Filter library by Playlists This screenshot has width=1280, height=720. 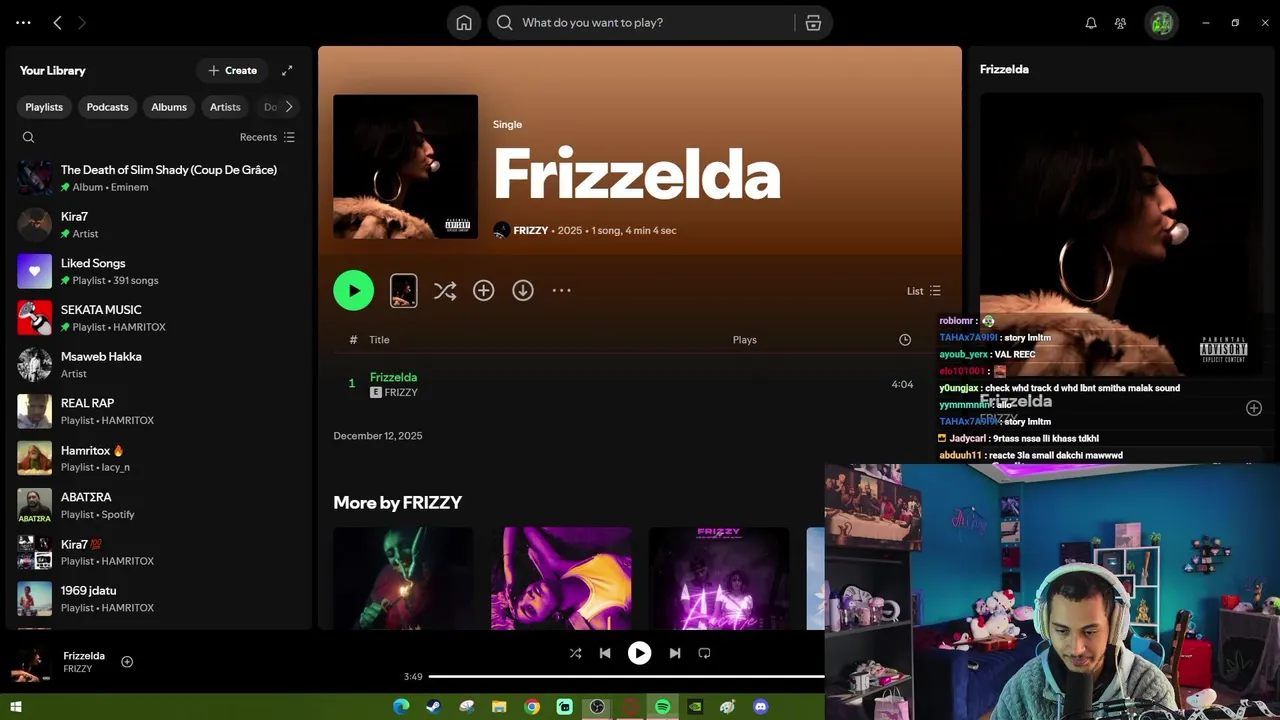point(44,107)
